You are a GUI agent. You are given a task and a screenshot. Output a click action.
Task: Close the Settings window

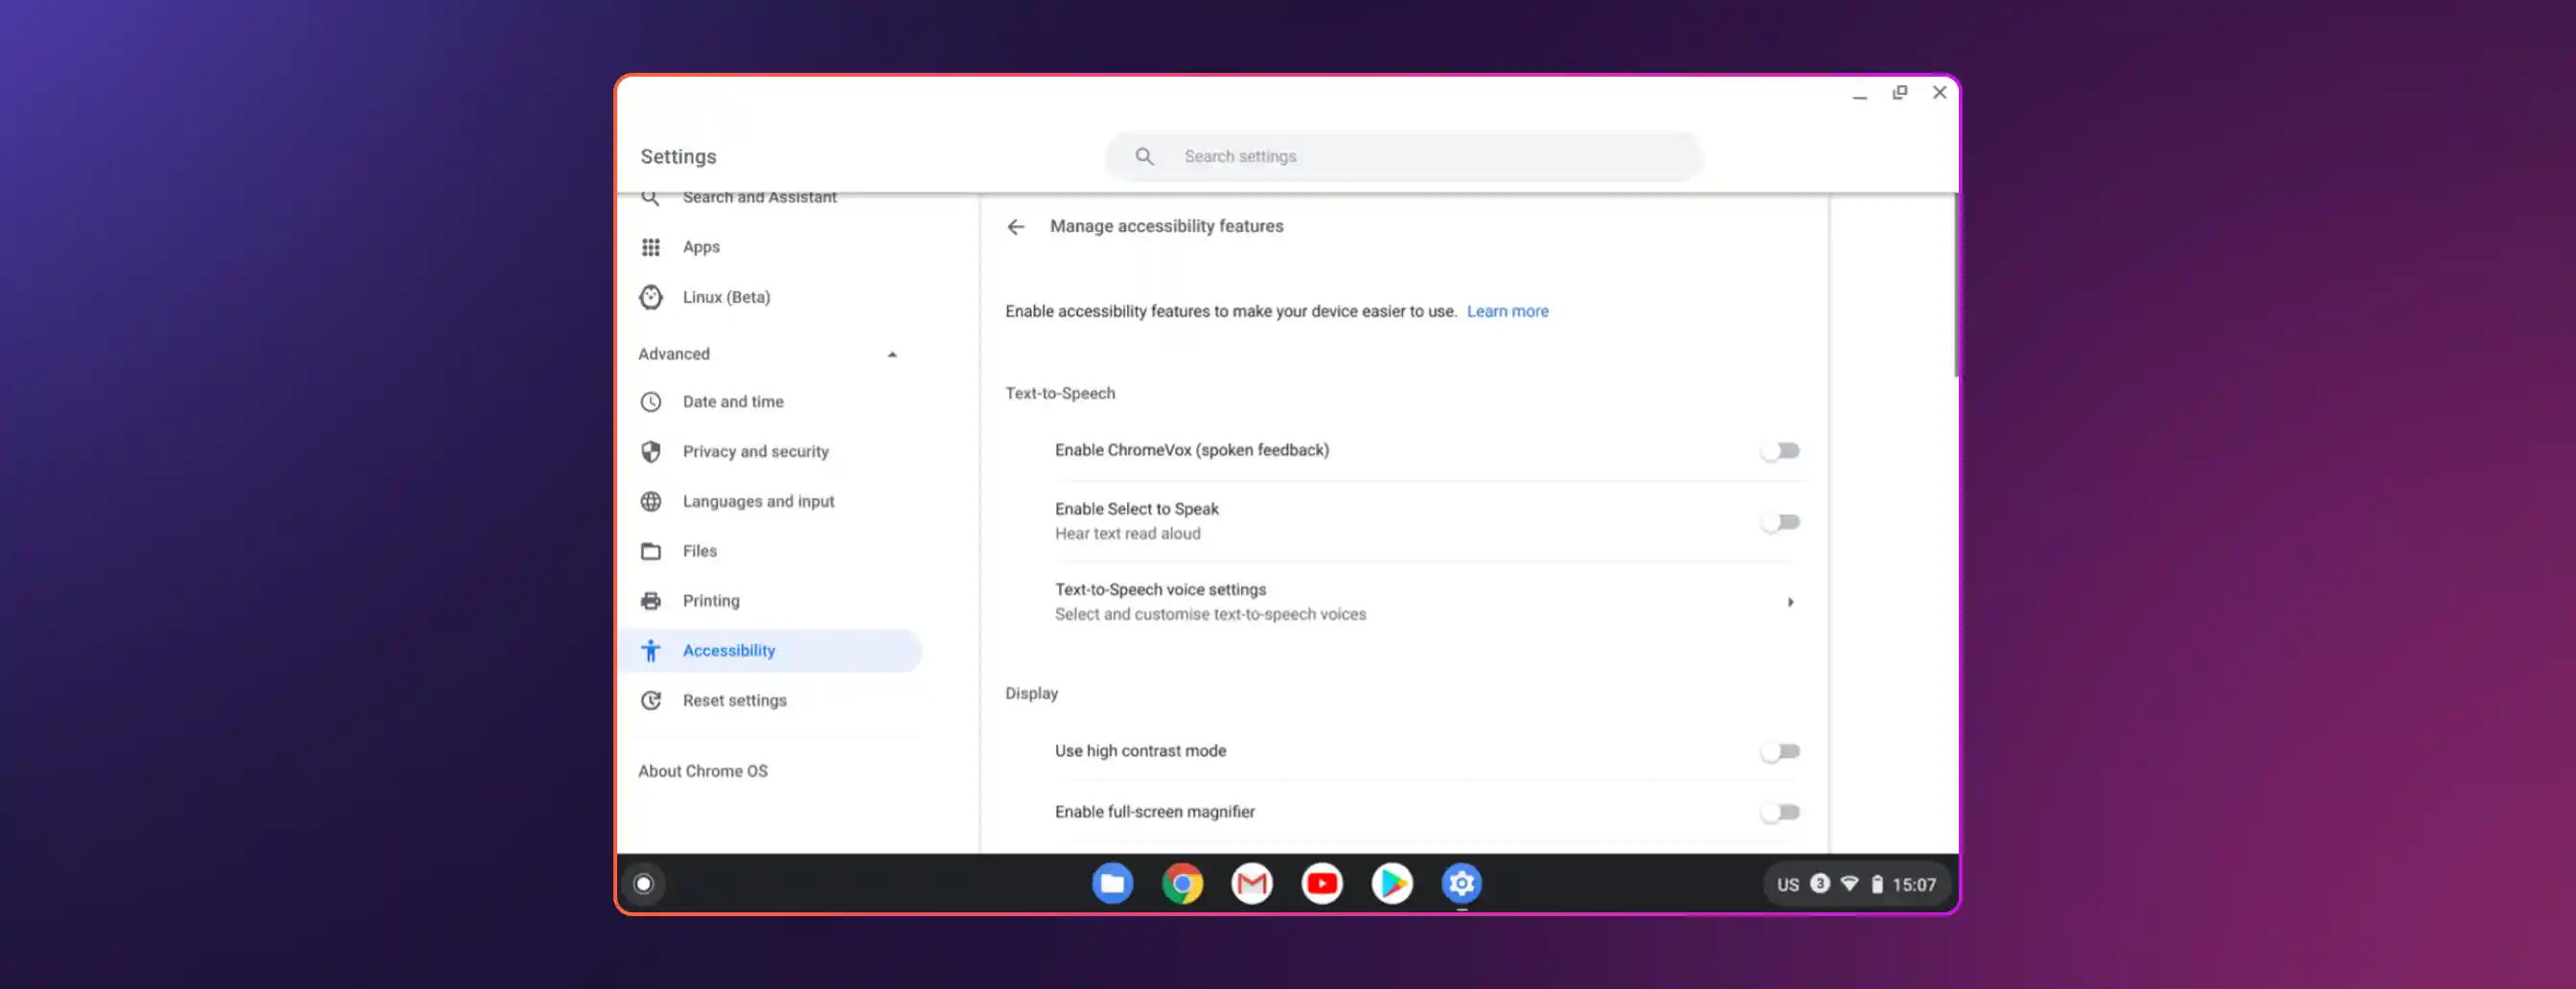(1939, 93)
